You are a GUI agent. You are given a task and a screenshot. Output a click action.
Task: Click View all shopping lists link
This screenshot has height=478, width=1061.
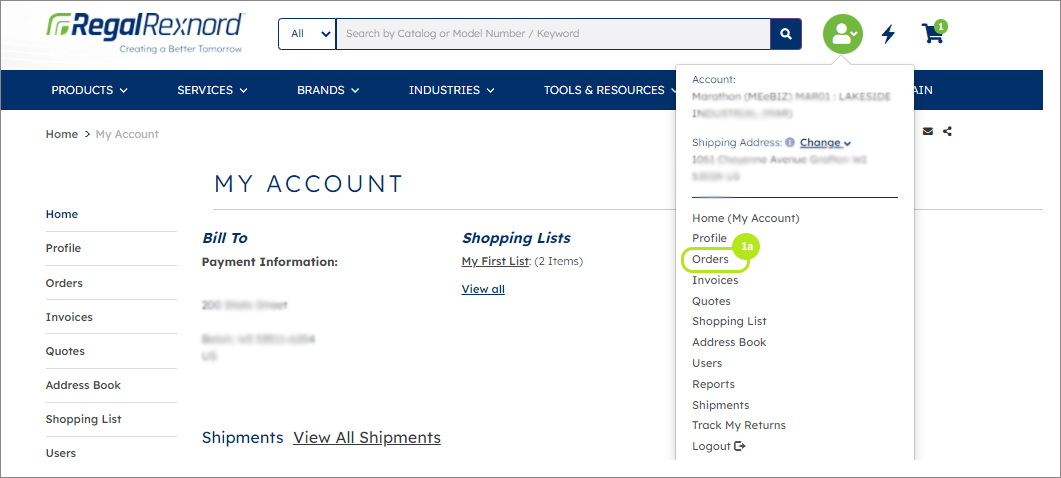pos(483,289)
